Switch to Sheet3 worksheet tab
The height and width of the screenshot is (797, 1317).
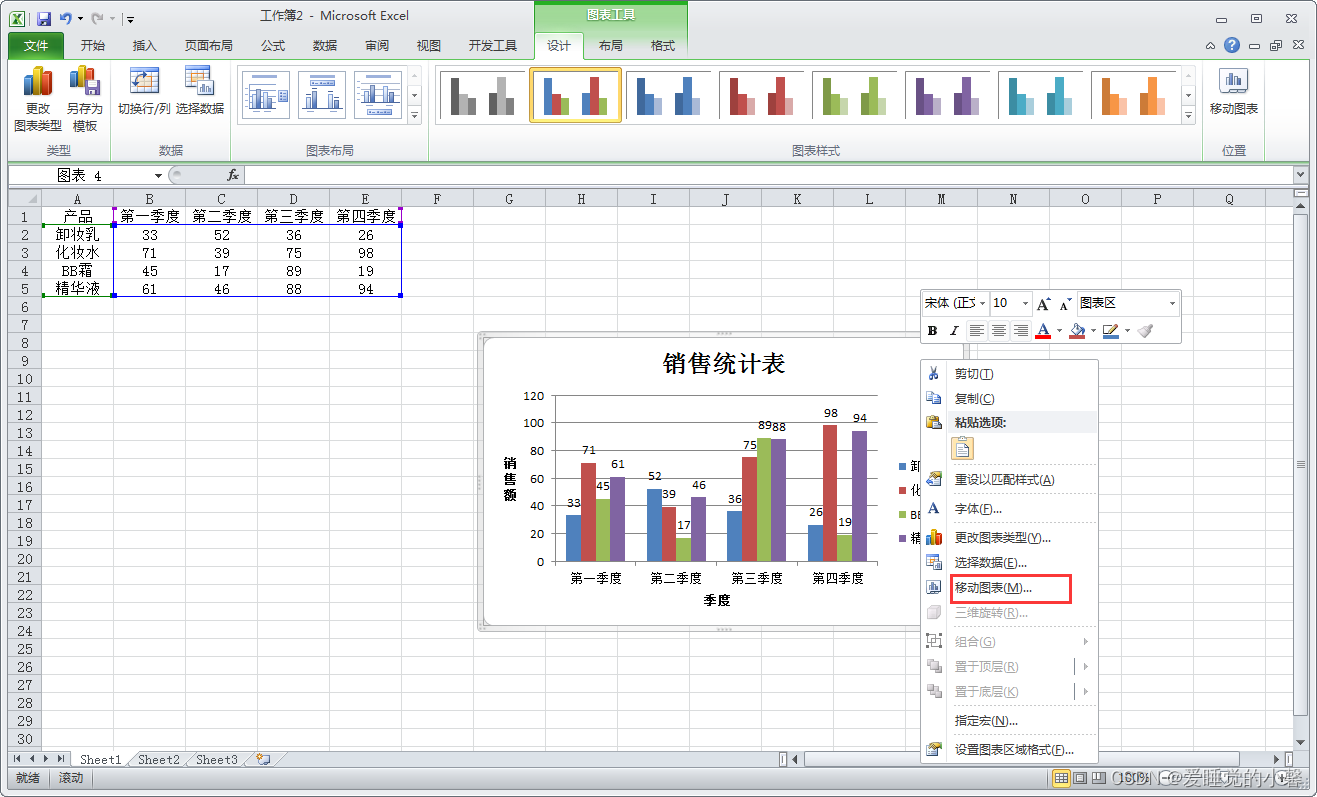(x=216, y=759)
